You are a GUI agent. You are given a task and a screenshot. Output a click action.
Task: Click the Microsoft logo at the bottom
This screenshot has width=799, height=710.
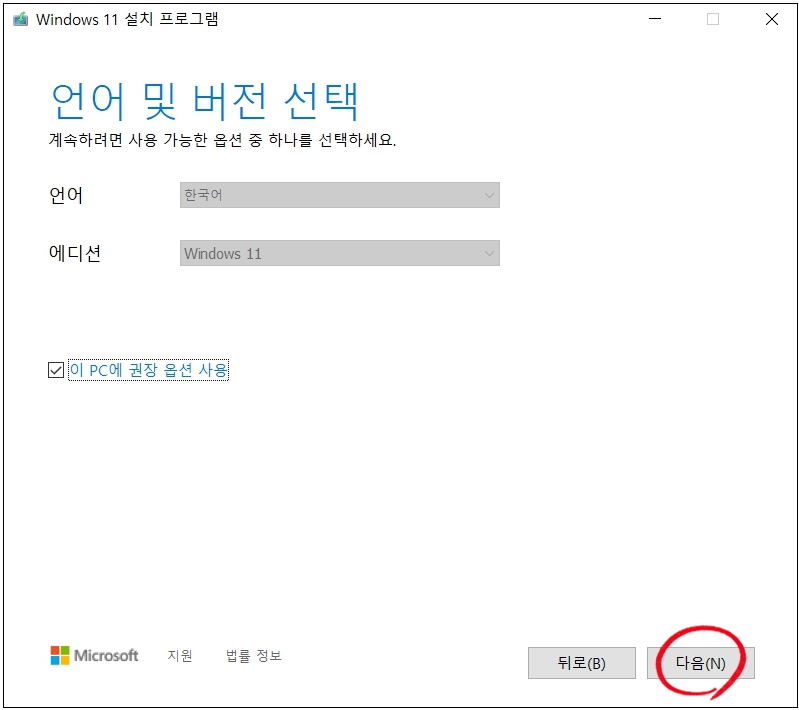pos(94,655)
